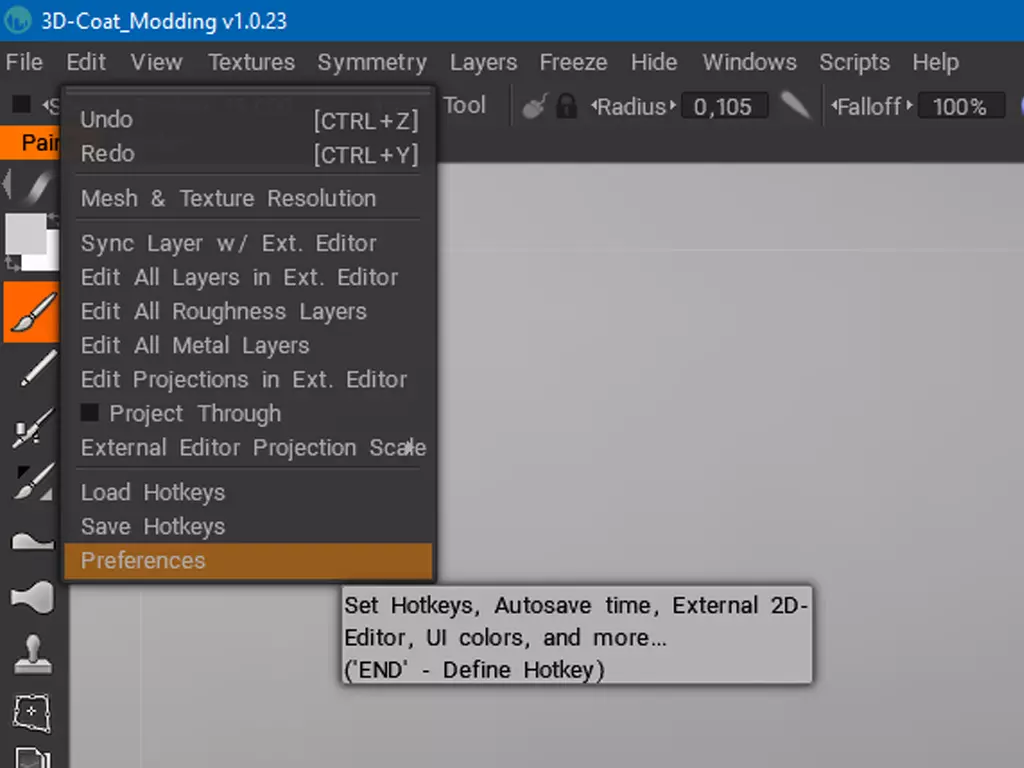Image resolution: width=1024 pixels, height=768 pixels.
Task: Click the mouse pressure icon near Radius
Action: tap(534, 106)
